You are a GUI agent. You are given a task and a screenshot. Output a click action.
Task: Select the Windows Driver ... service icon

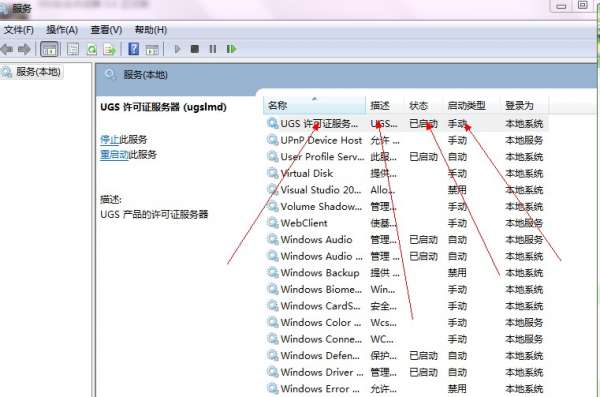tap(272, 372)
